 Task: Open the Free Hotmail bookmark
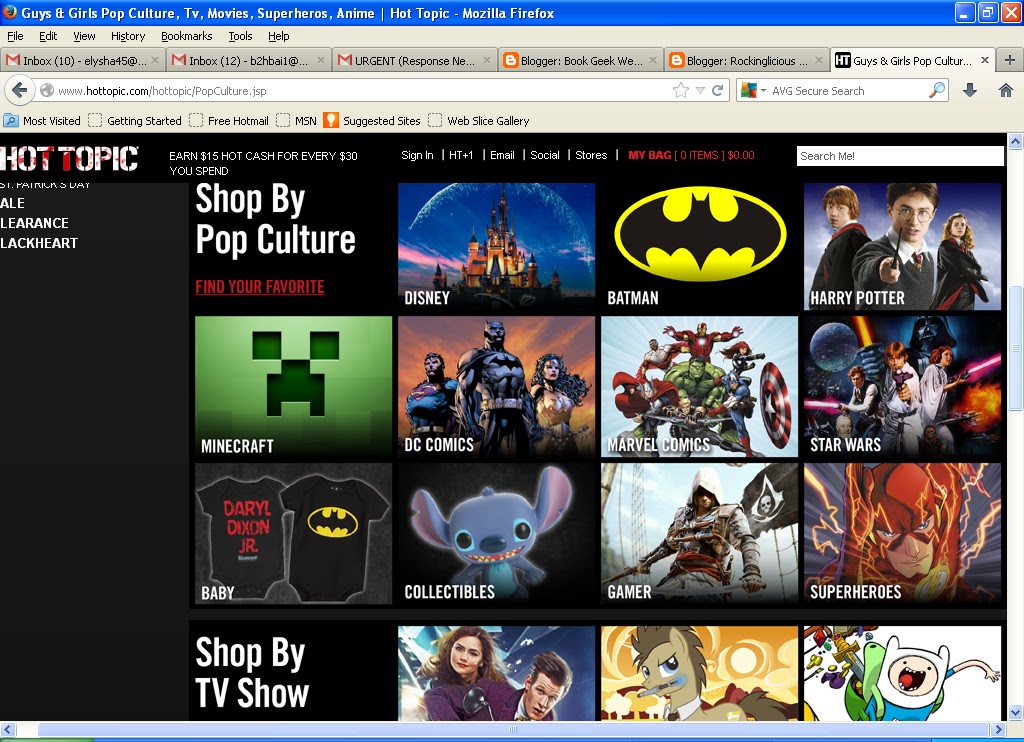pyautogui.click(x=229, y=121)
